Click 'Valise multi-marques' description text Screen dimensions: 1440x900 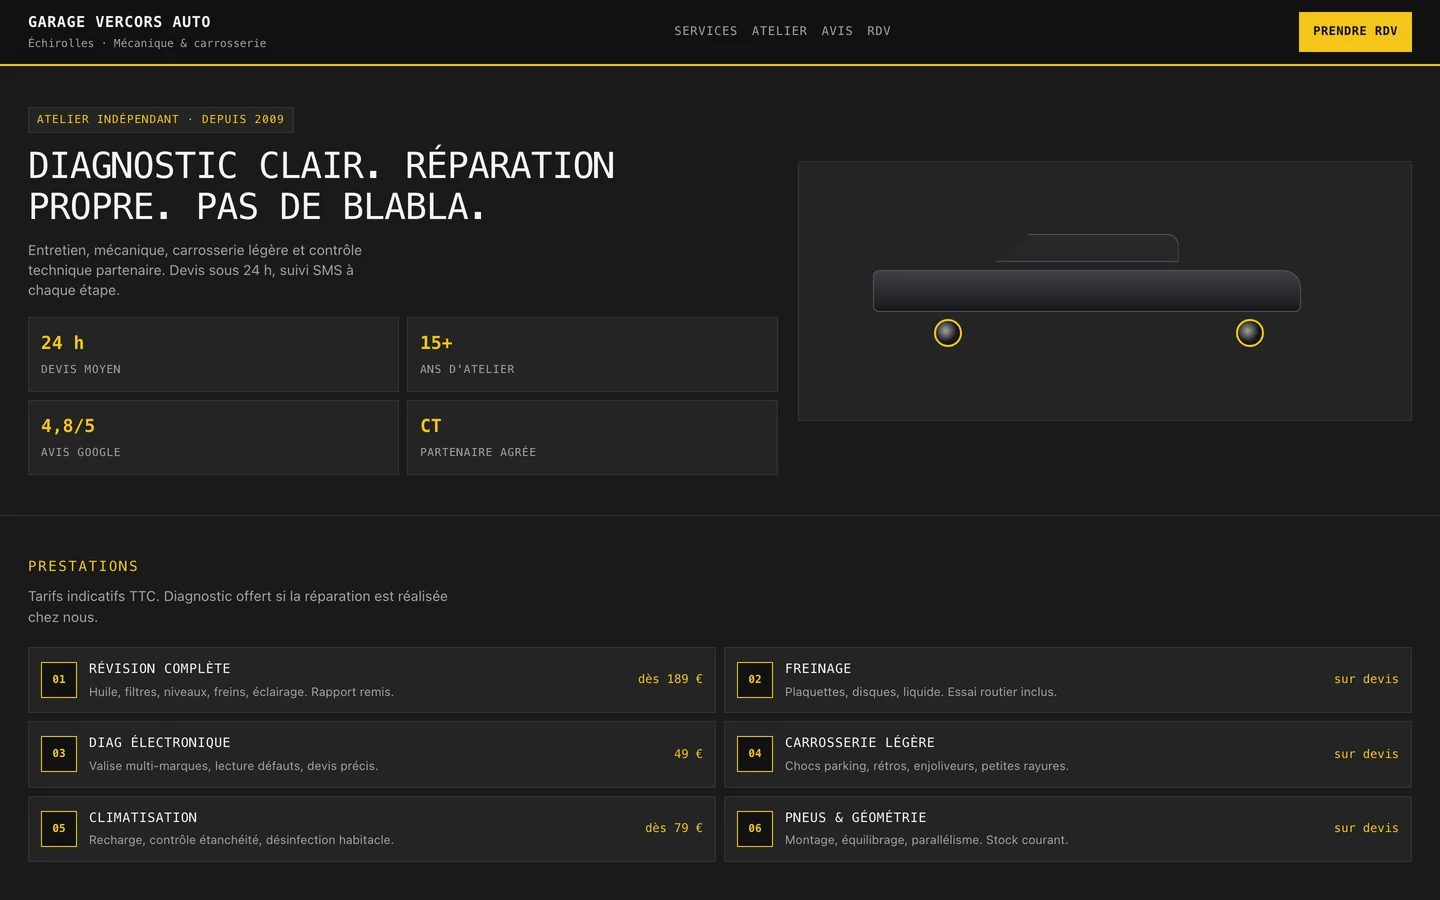233,766
